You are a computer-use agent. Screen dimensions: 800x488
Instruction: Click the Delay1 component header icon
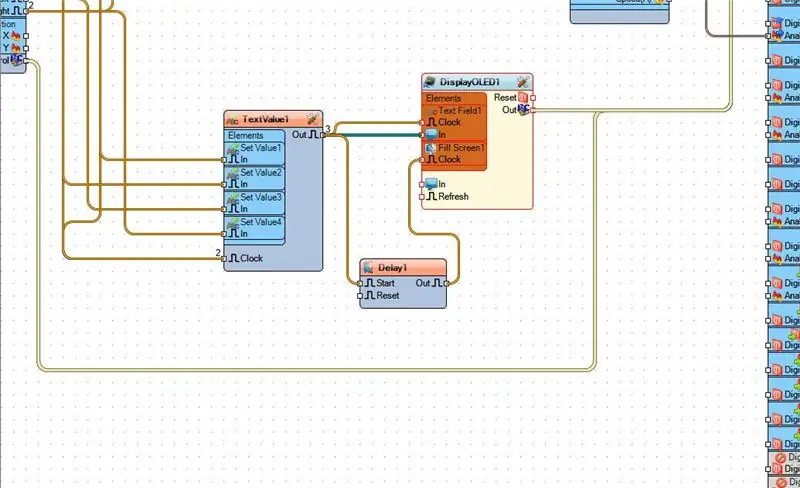tap(368, 267)
